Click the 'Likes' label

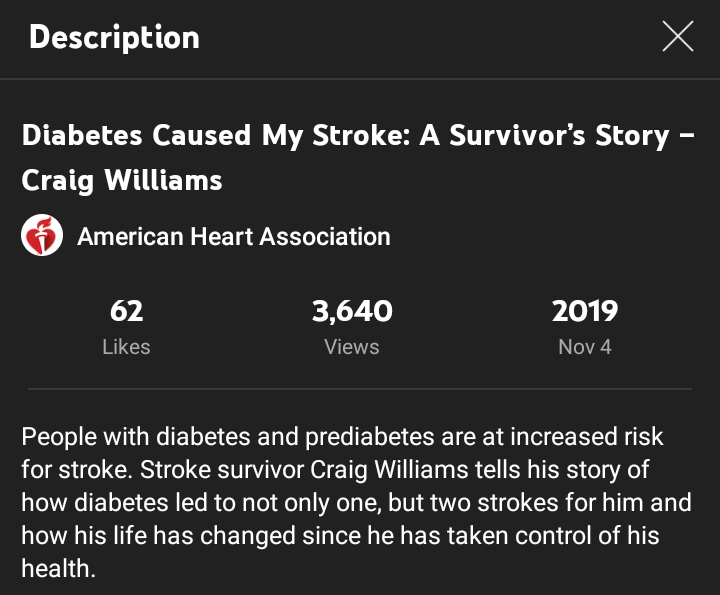tap(126, 347)
